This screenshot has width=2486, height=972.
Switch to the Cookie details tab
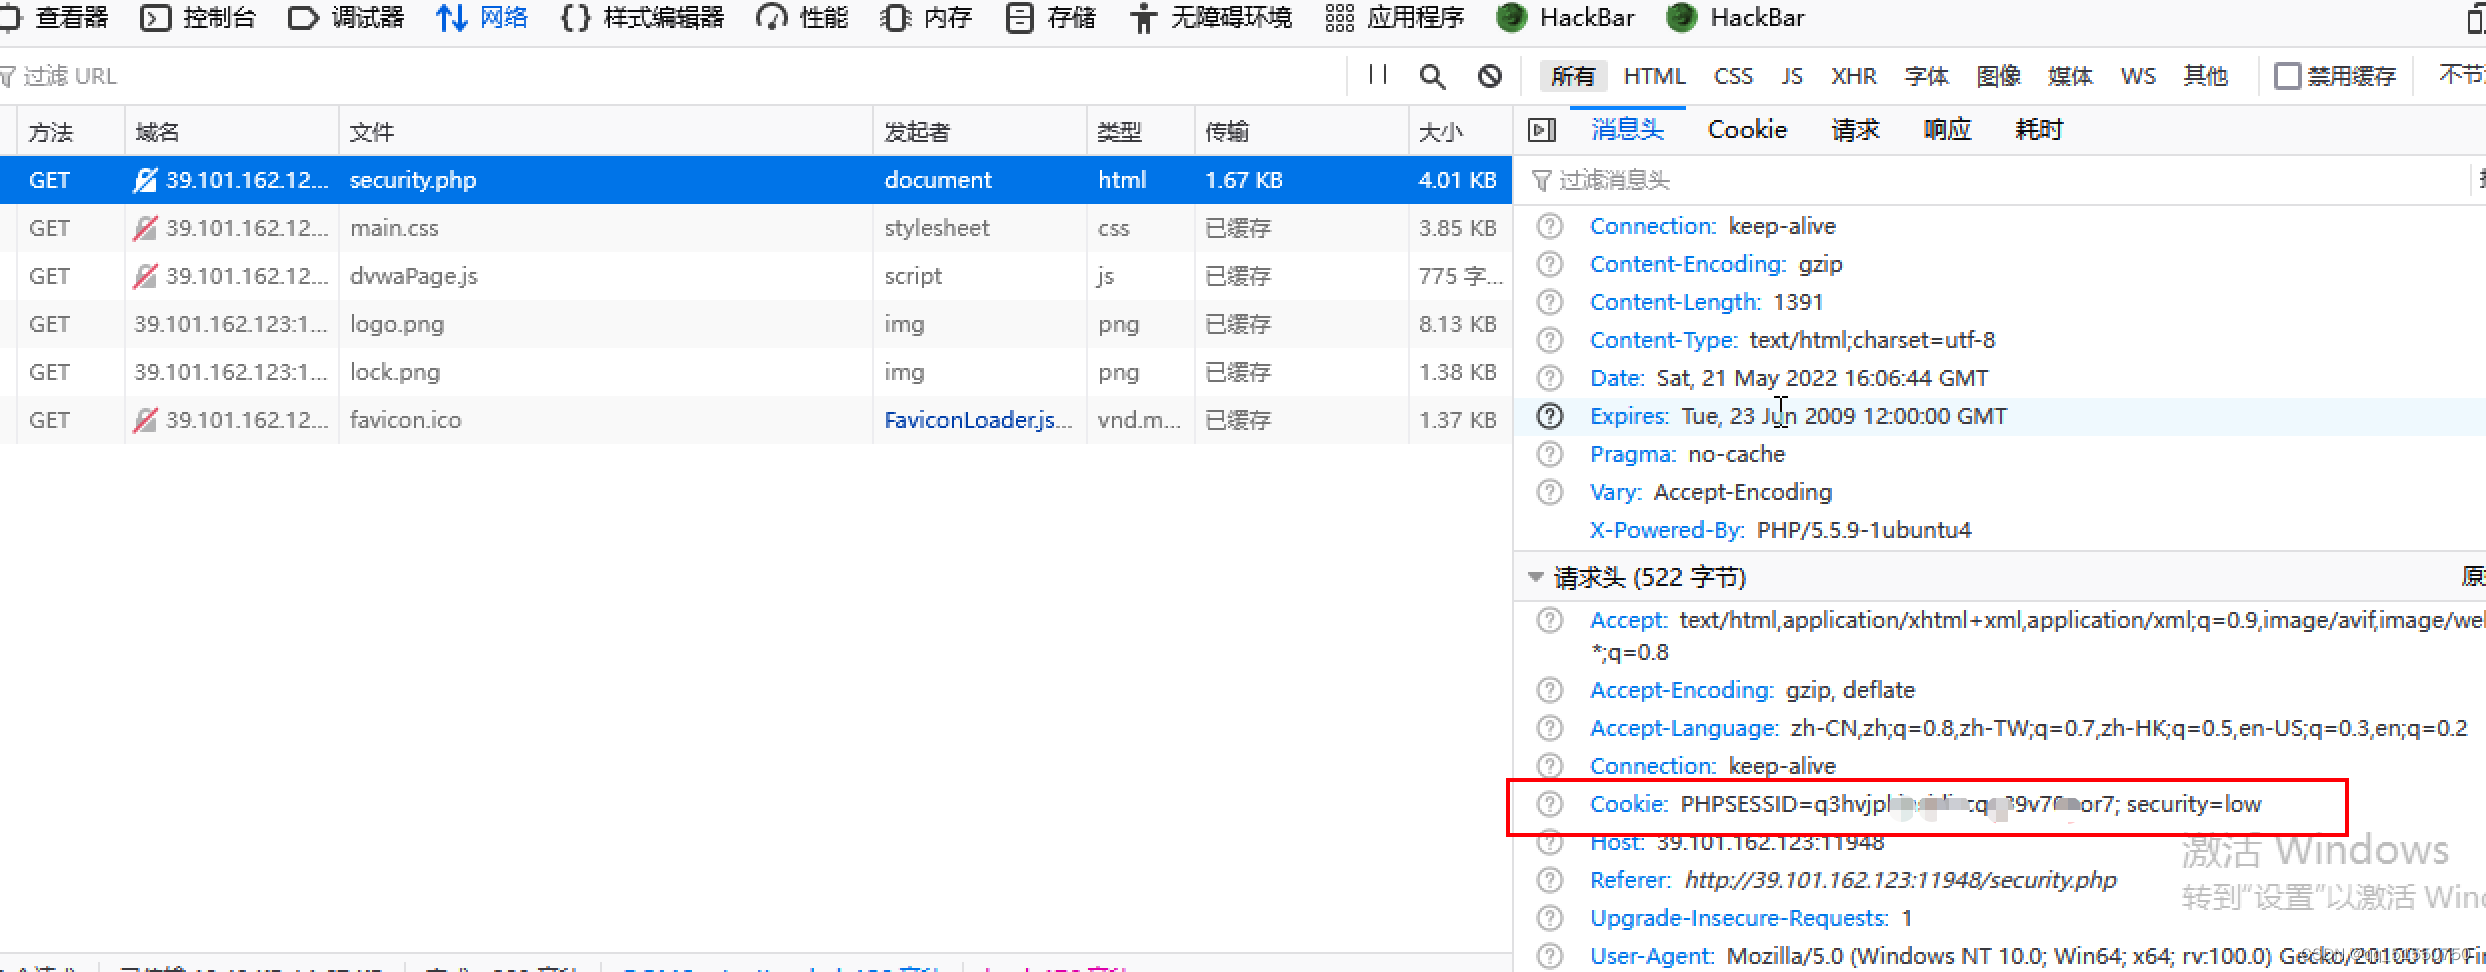click(x=1747, y=129)
